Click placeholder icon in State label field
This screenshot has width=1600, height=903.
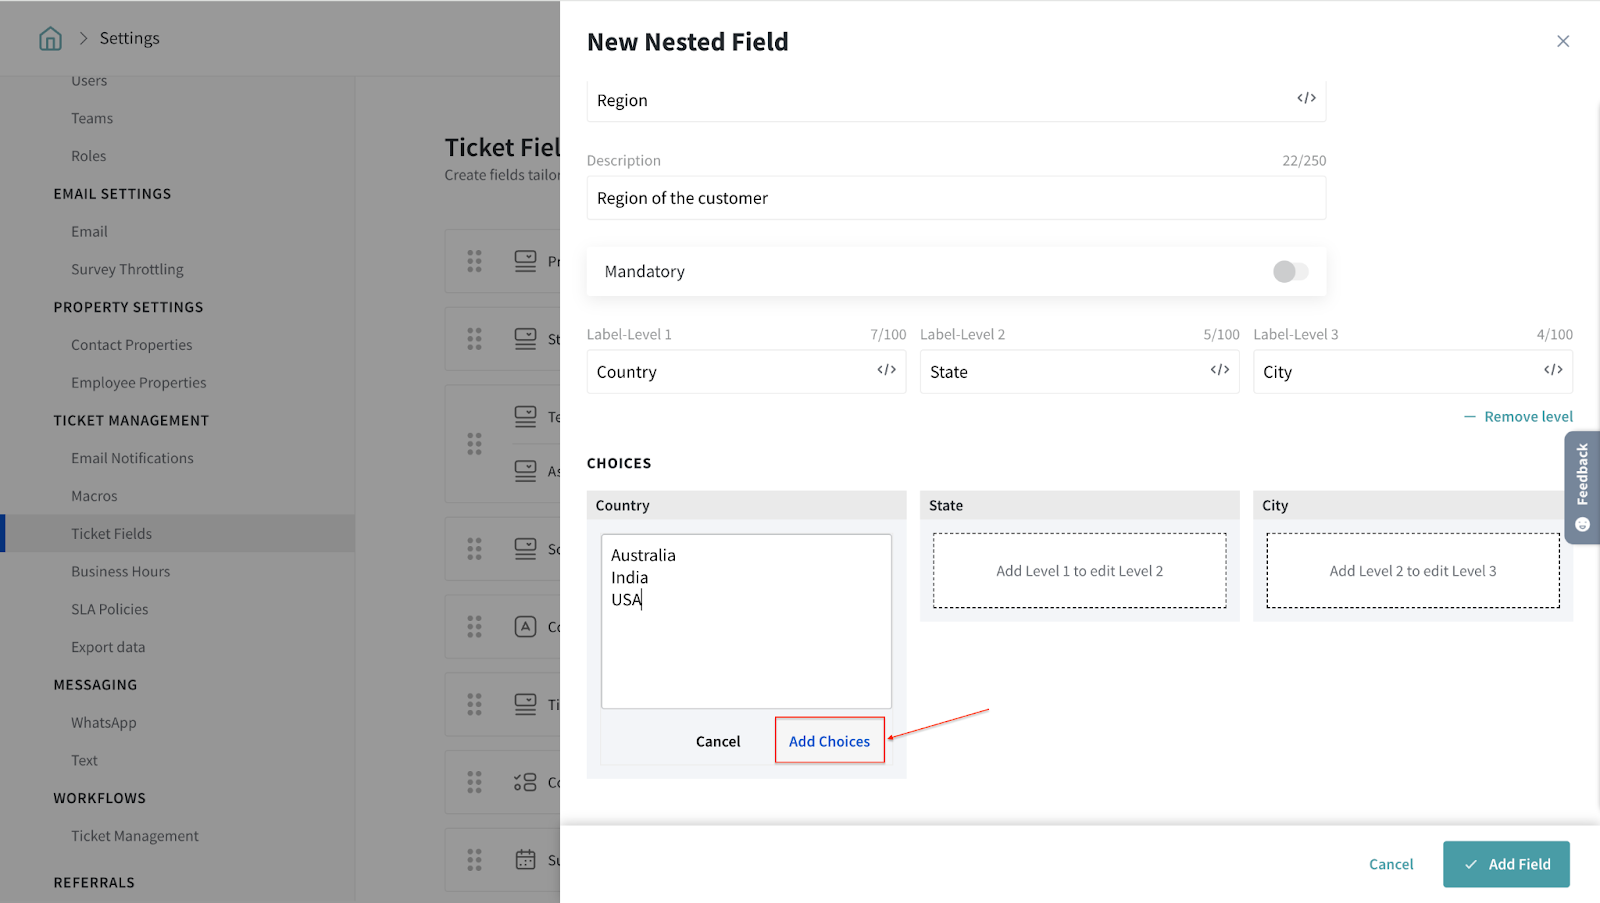1219,370
